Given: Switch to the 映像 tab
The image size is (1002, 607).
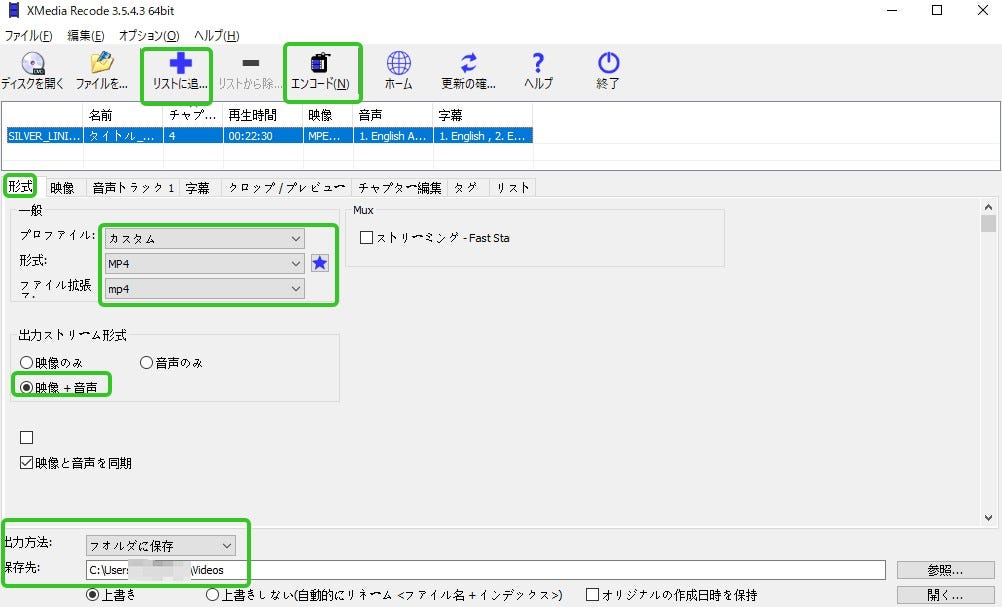Looking at the screenshot, I should (x=62, y=188).
